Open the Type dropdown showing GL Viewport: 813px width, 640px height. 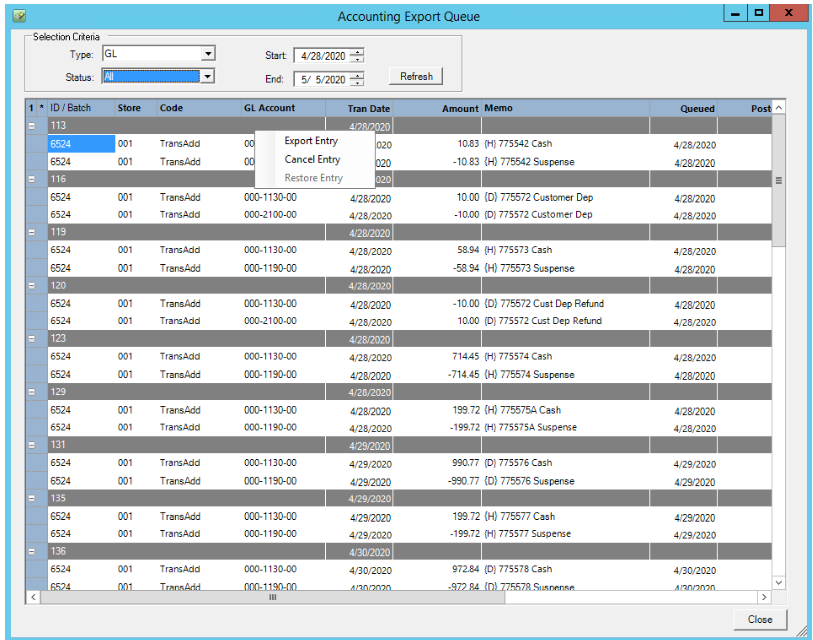[208, 54]
